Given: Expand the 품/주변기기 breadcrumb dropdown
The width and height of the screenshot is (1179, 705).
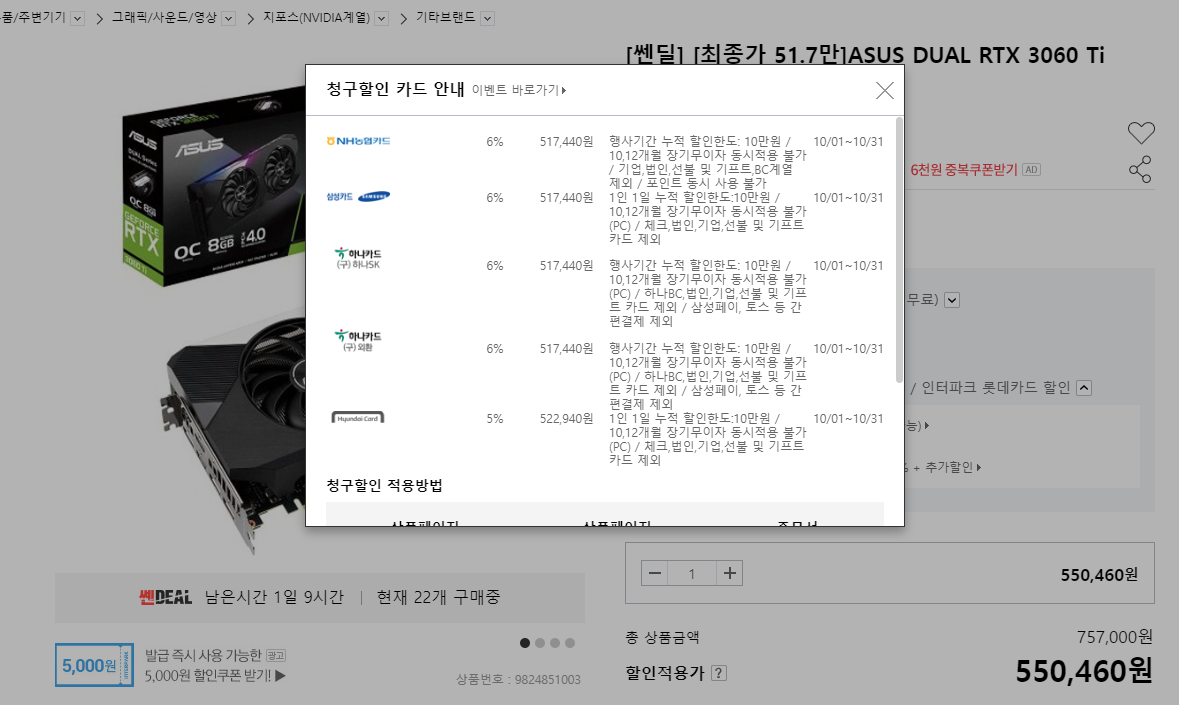Looking at the screenshot, I should coord(77,19).
